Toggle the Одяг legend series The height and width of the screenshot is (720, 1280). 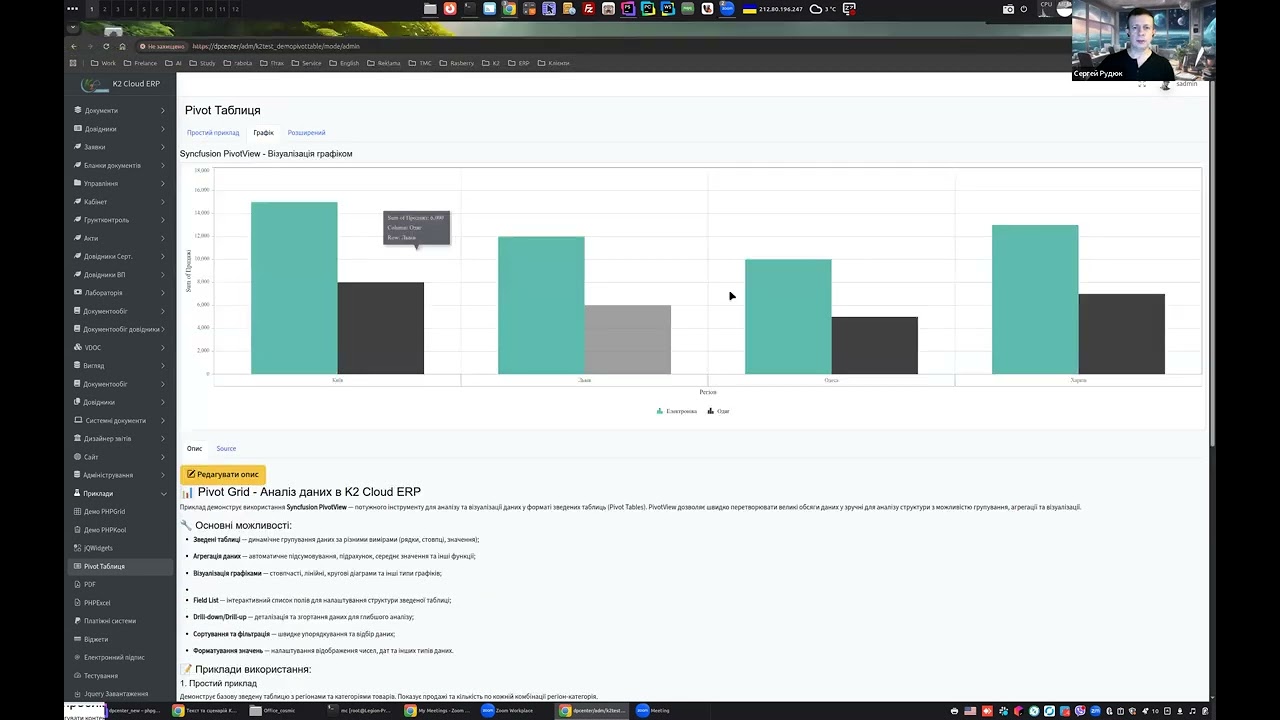(719, 411)
